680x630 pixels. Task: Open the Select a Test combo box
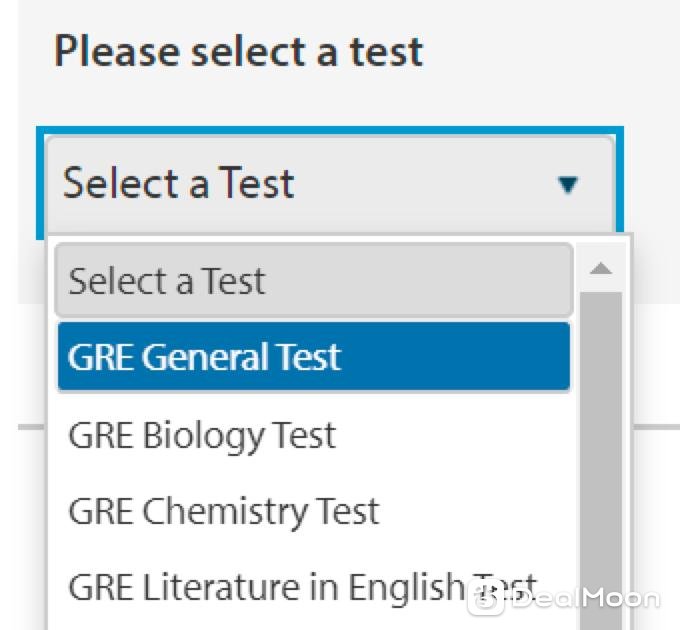(x=330, y=184)
